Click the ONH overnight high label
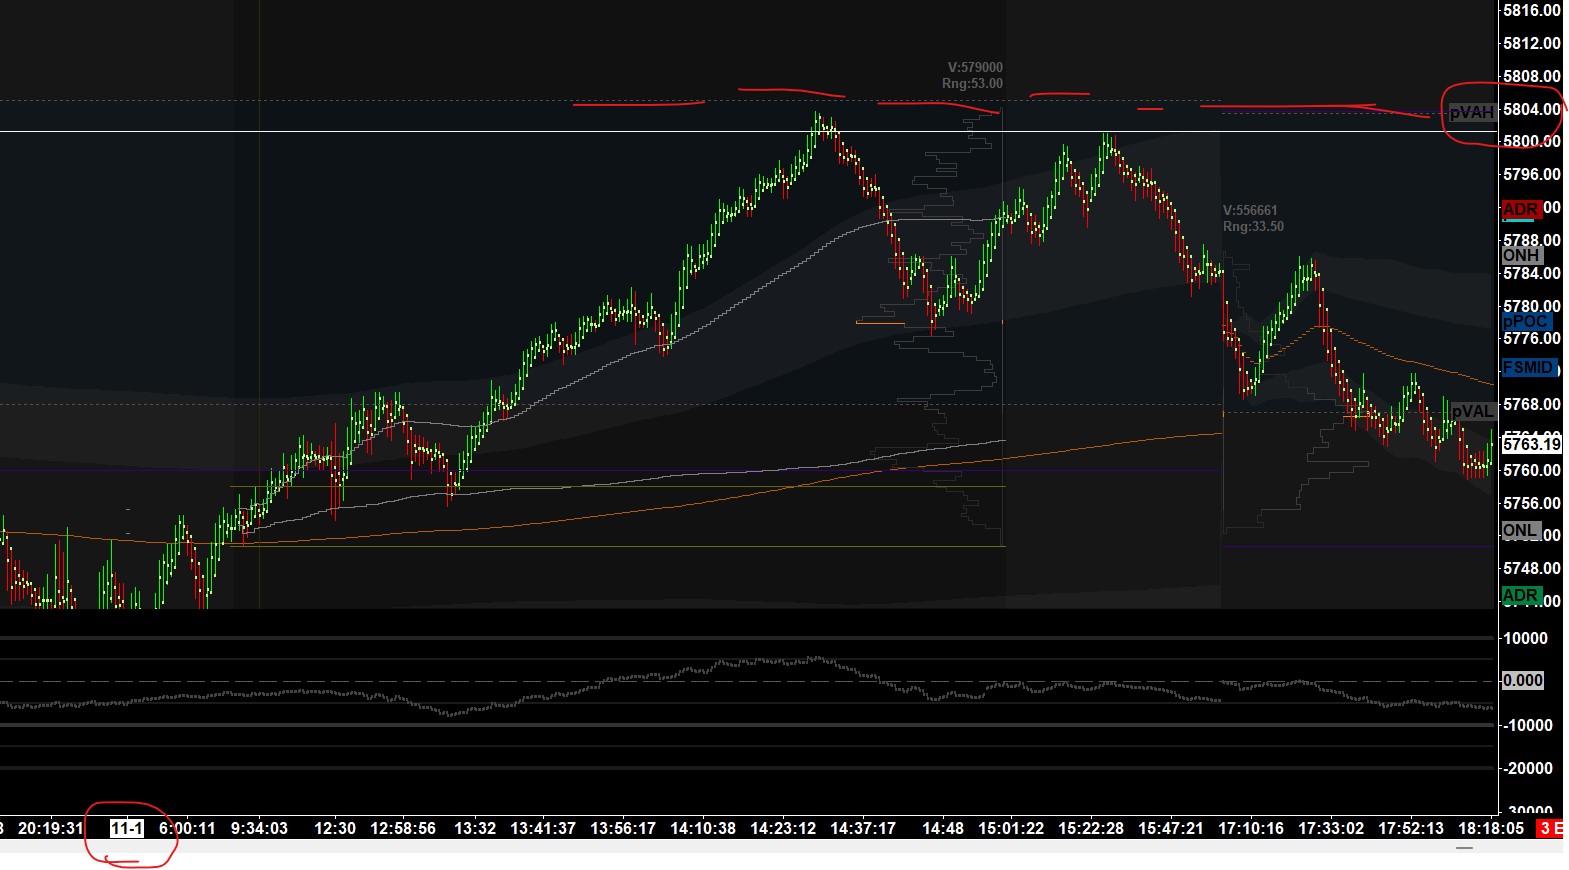 tap(1521, 255)
